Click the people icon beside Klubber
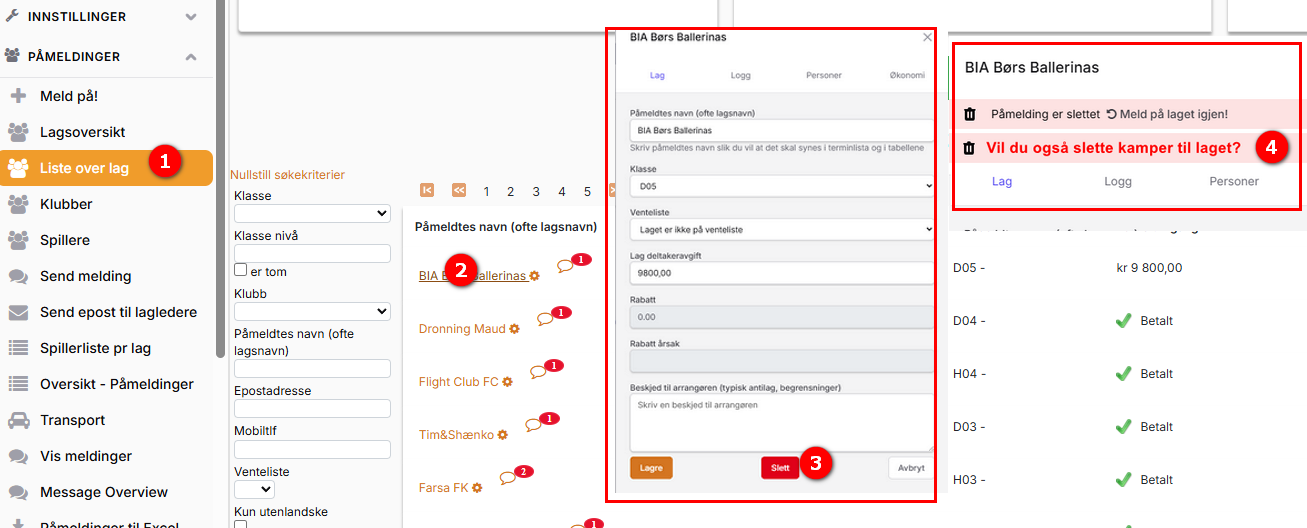Screen dimensions: 1307x528 coord(18,204)
